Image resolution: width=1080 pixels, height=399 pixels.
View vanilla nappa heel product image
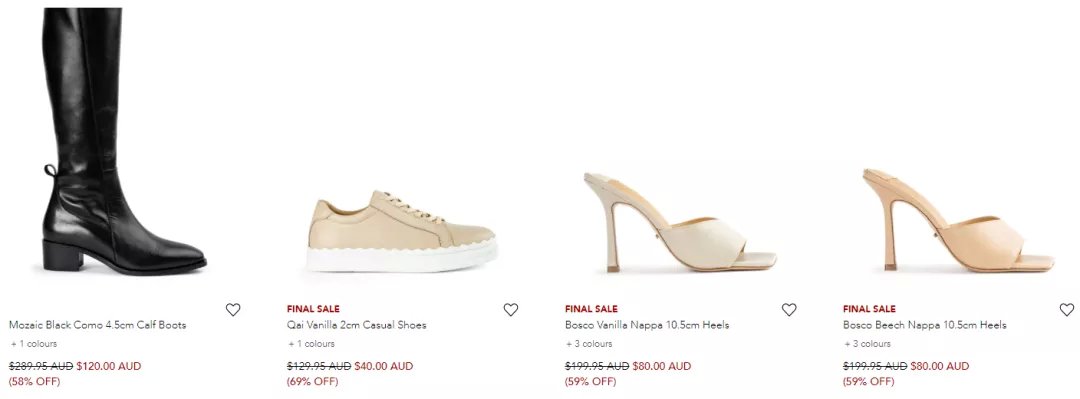680,222
